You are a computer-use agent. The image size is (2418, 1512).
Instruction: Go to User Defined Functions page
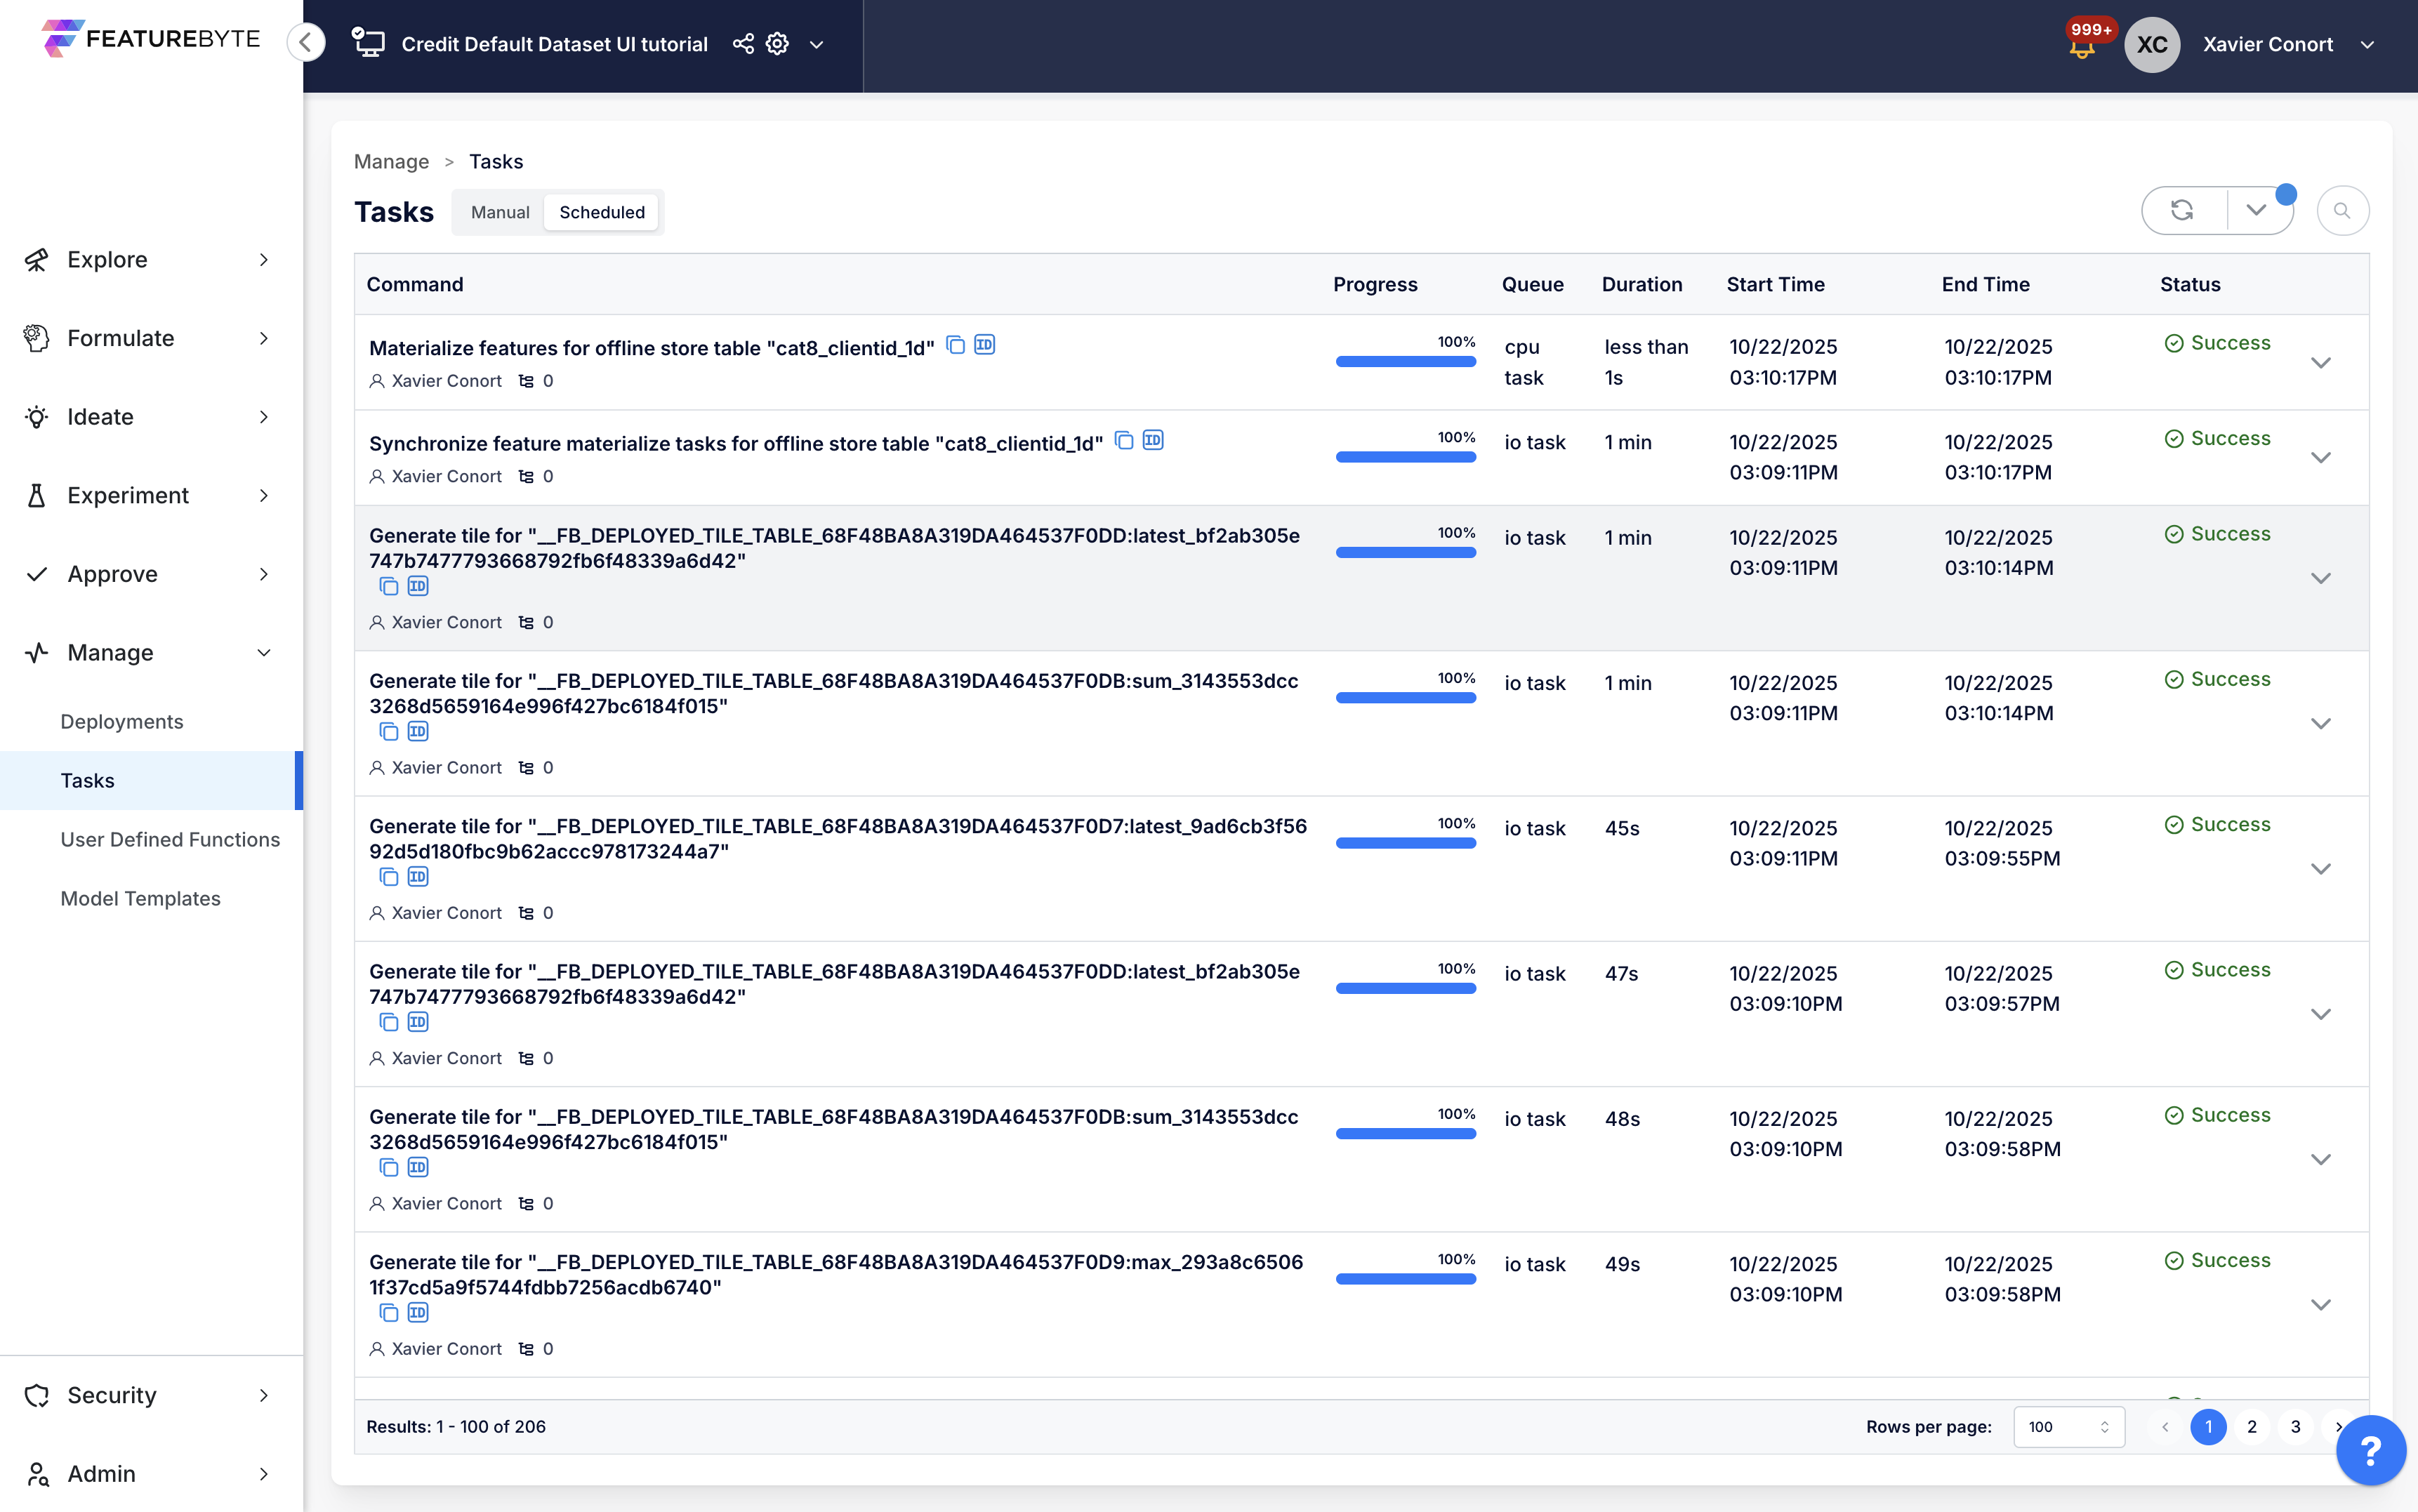pyautogui.click(x=170, y=839)
